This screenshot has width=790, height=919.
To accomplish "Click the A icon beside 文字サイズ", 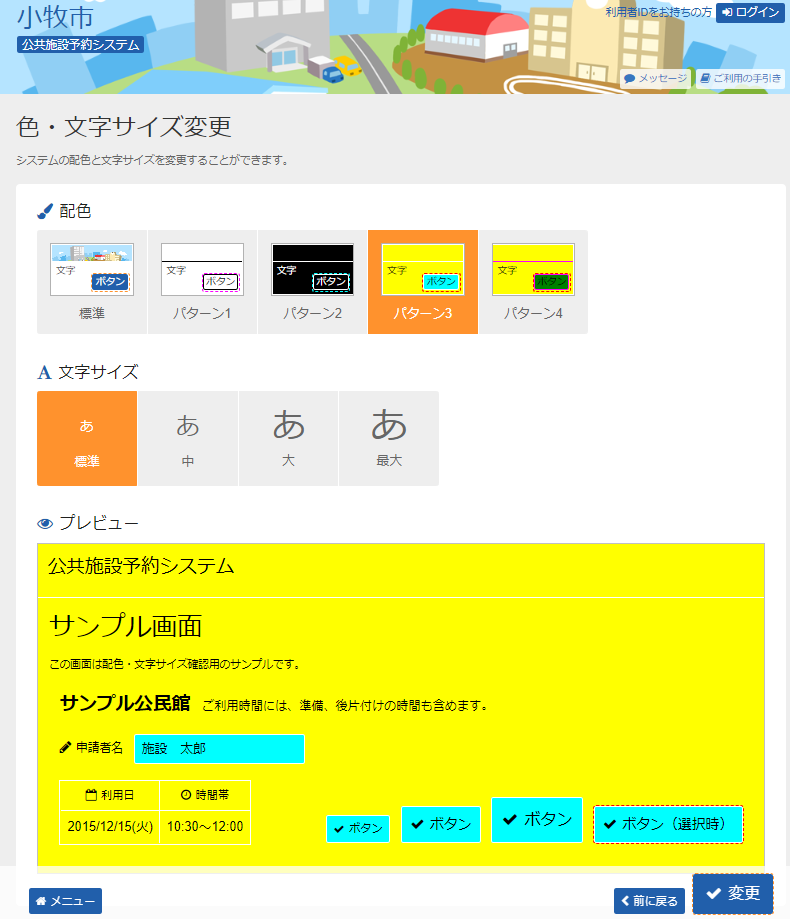I will pos(45,372).
